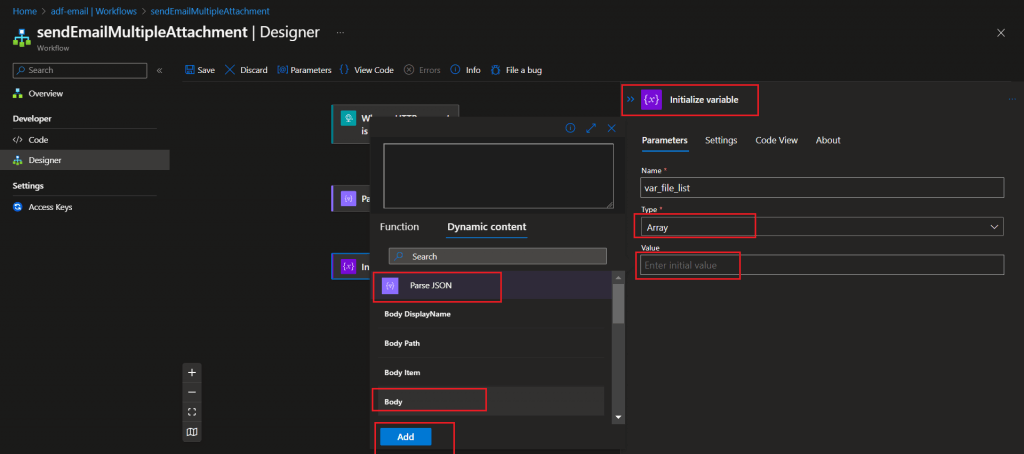Open the adf-email | Workflows breadcrumb
Viewport: 1024px width, 454px height.
click(x=93, y=11)
